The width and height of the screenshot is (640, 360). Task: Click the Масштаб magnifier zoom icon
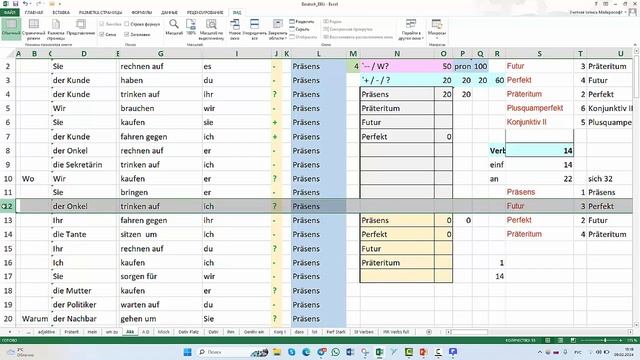[174, 27]
